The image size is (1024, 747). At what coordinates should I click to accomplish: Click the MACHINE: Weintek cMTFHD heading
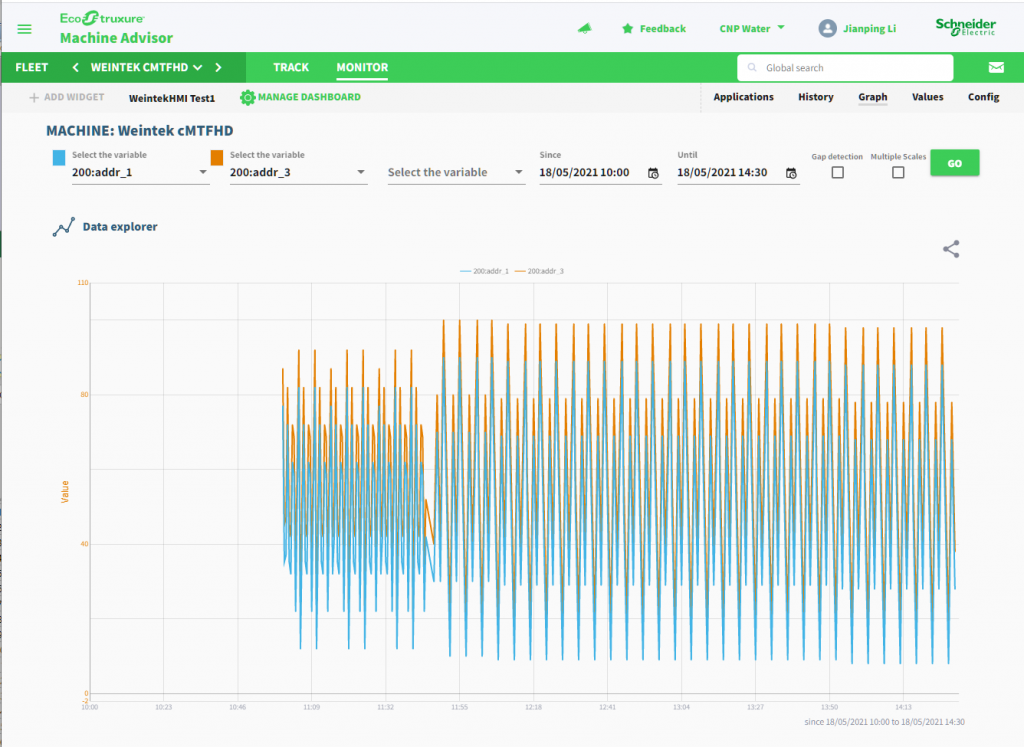[x=140, y=131]
